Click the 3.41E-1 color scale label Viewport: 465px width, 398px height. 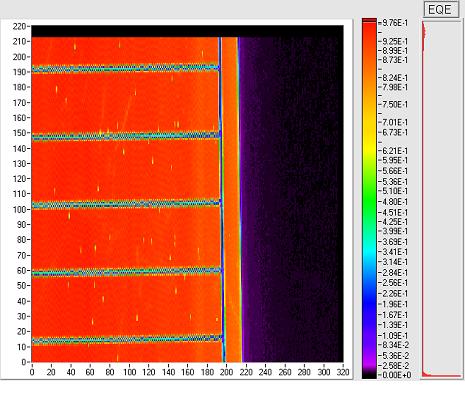pyautogui.click(x=395, y=252)
